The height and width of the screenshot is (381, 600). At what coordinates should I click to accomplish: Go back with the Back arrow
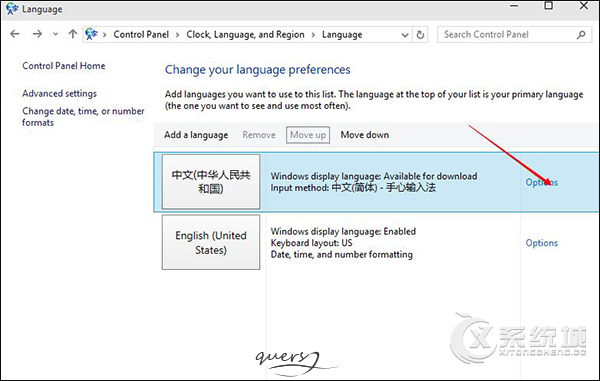pyautogui.click(x=15, y=34)
